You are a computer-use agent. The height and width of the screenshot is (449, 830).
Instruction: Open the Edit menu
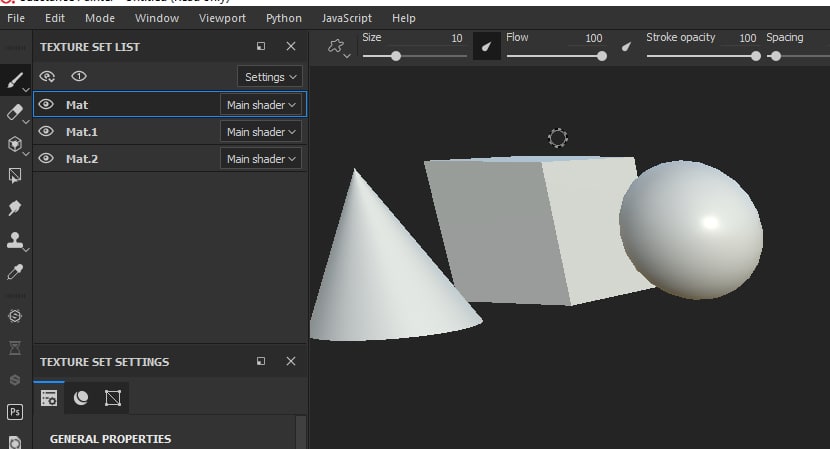pos(55,18)
